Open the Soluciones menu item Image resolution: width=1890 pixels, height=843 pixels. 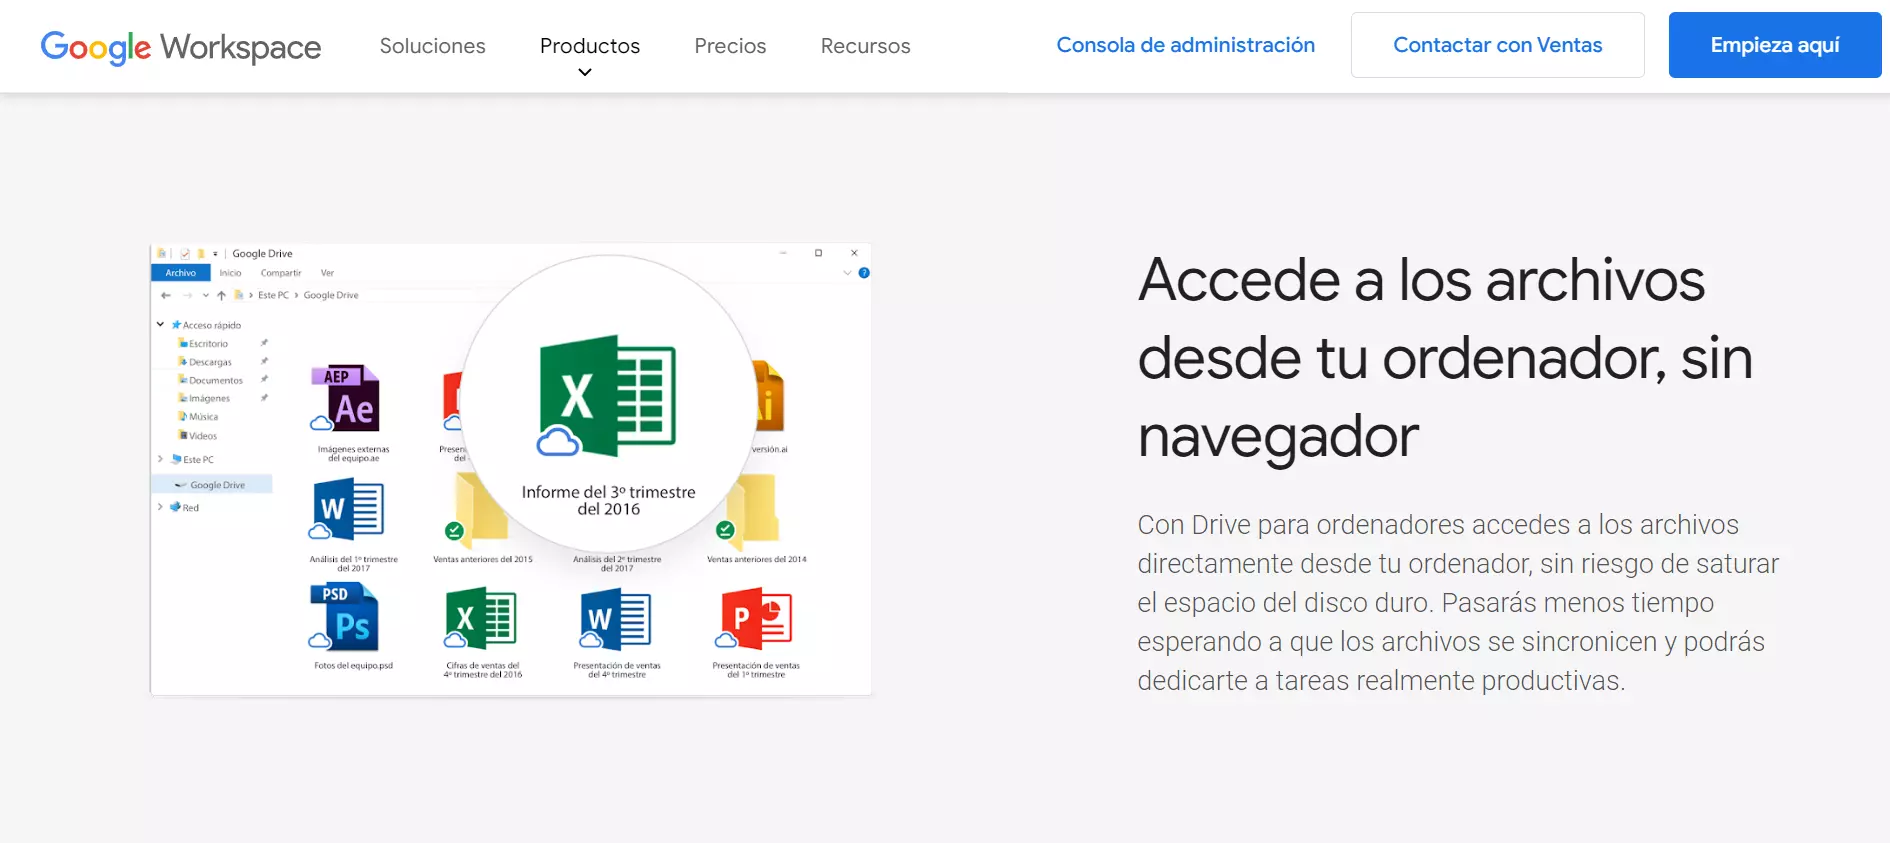click(x=432, y=46)
